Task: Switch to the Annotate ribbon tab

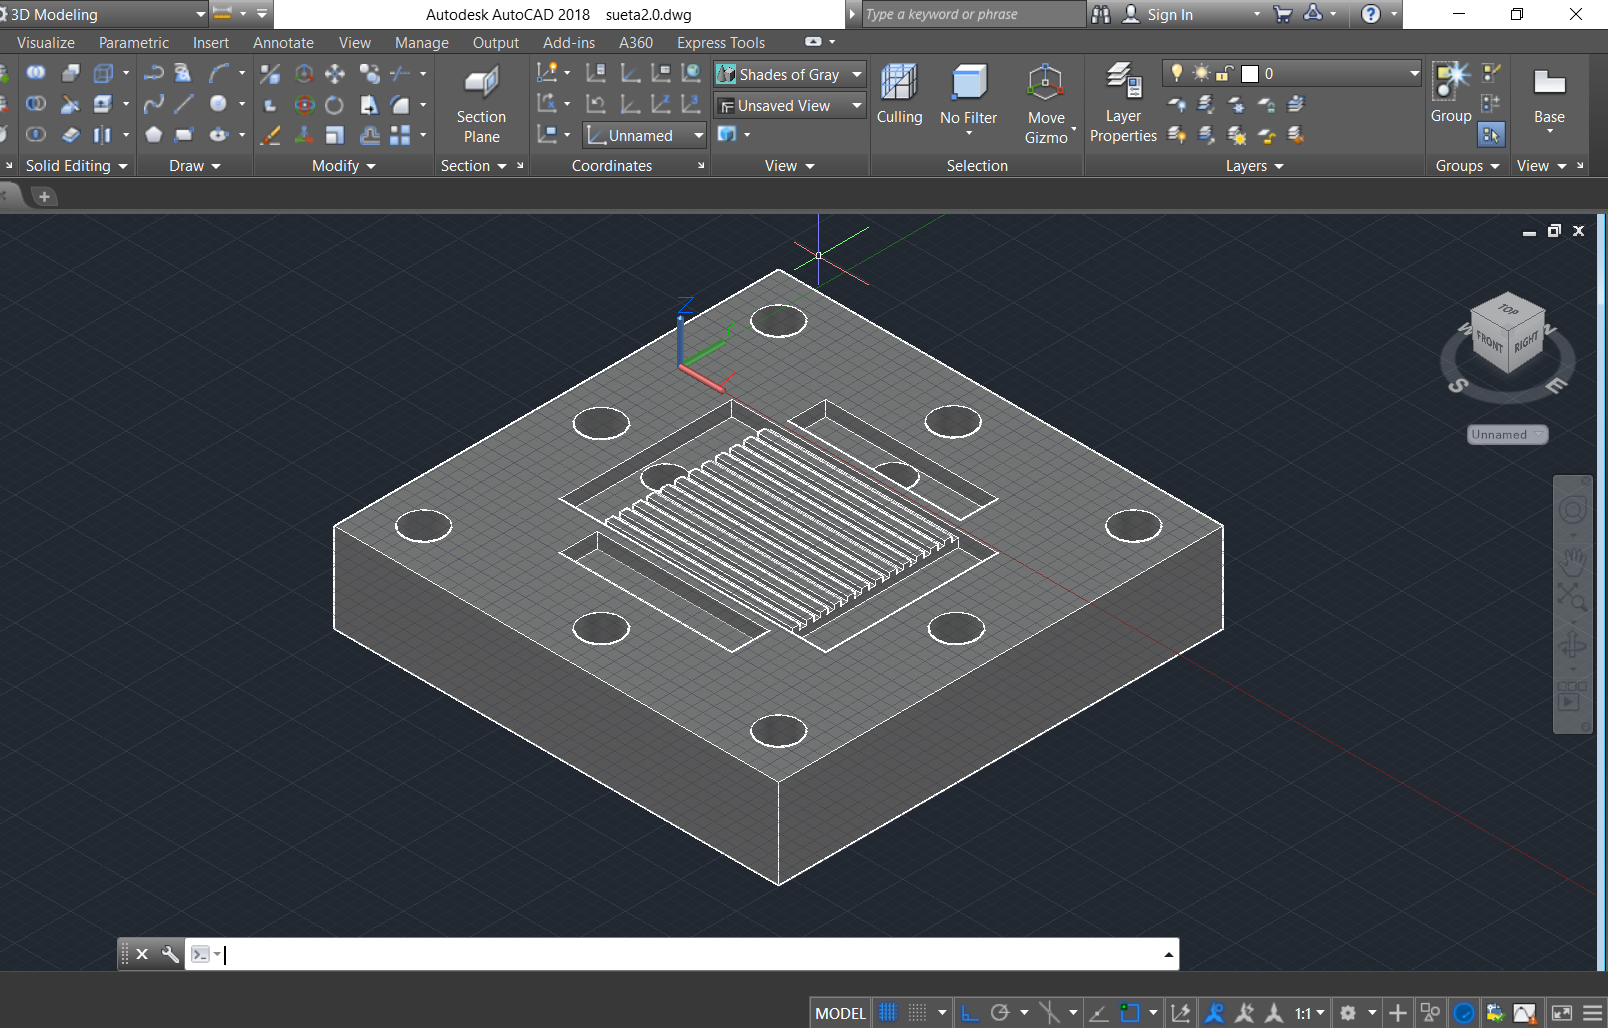Action: pos(283,43)
